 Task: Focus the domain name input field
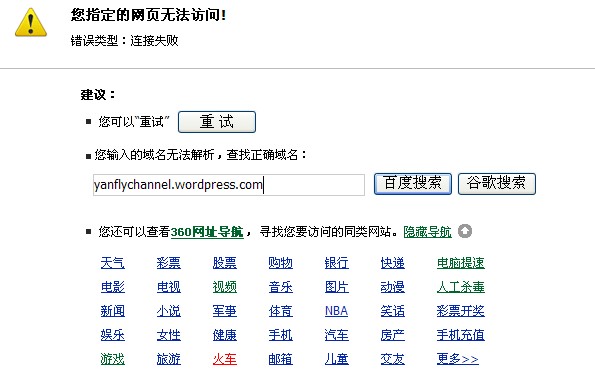[229, 185]
